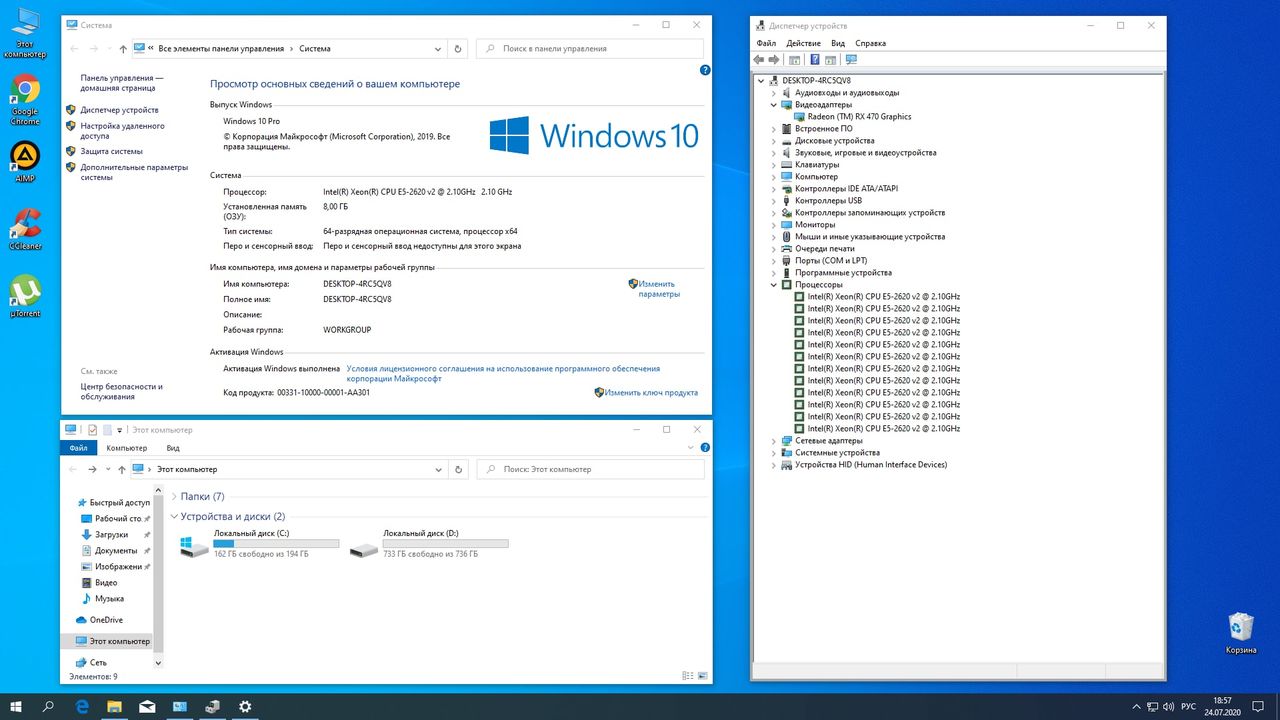The height and width of the screenshot is (720, 1280).
Task: Open the CCleaner desktop icon
Action: point(25,229)
